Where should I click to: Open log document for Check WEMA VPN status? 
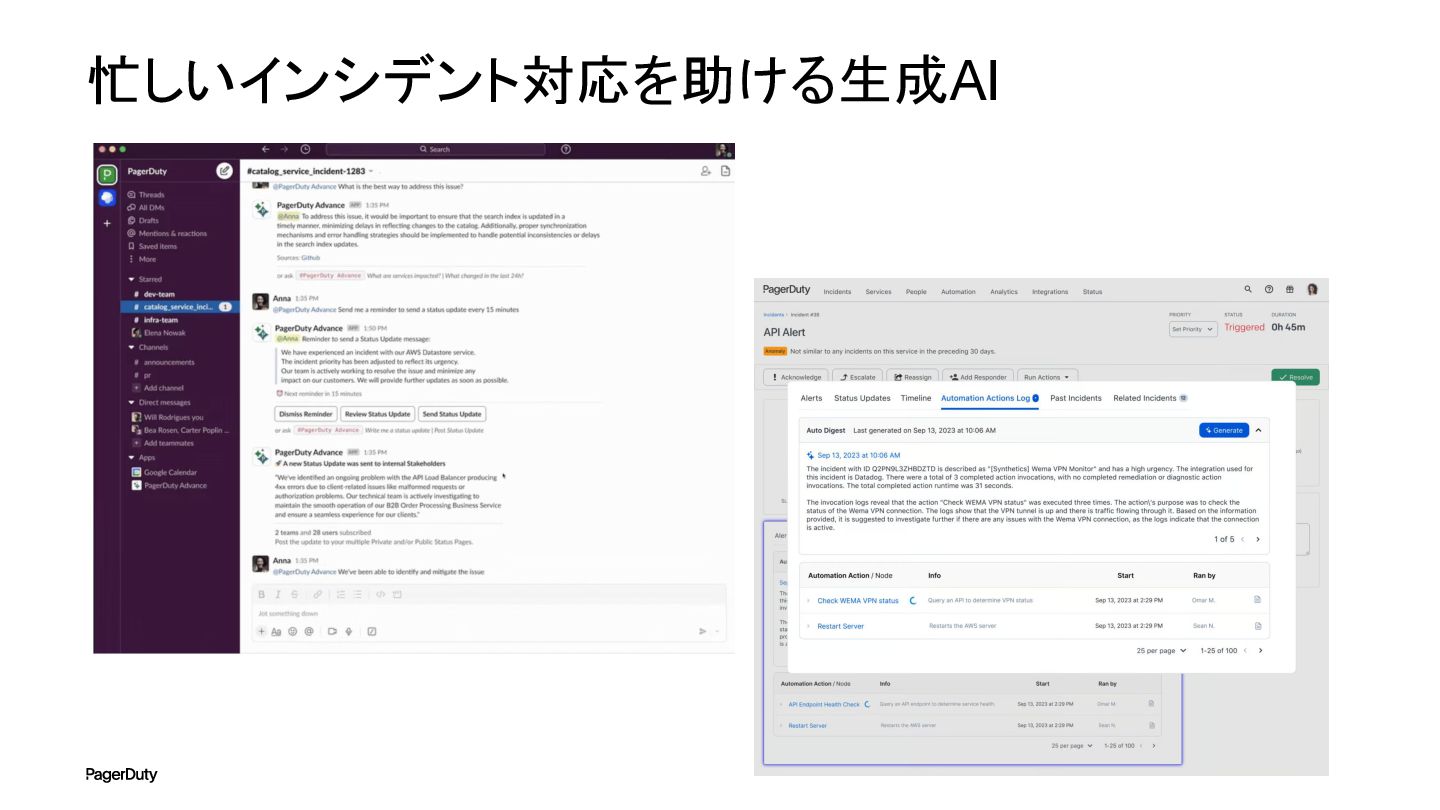(x=1258, y=600)
